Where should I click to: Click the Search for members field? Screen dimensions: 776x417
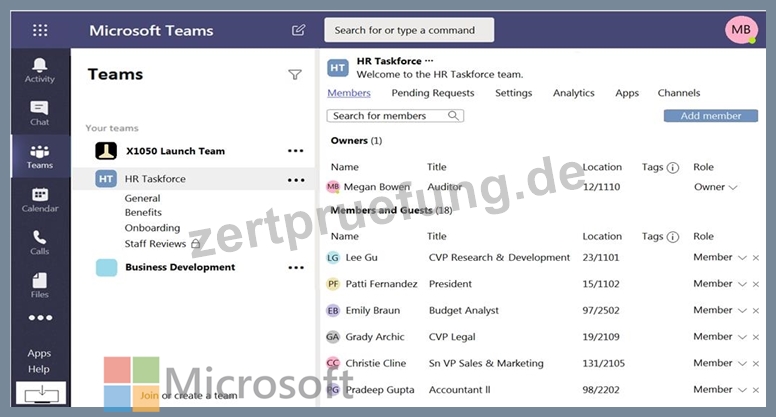(x=395, y=116)
